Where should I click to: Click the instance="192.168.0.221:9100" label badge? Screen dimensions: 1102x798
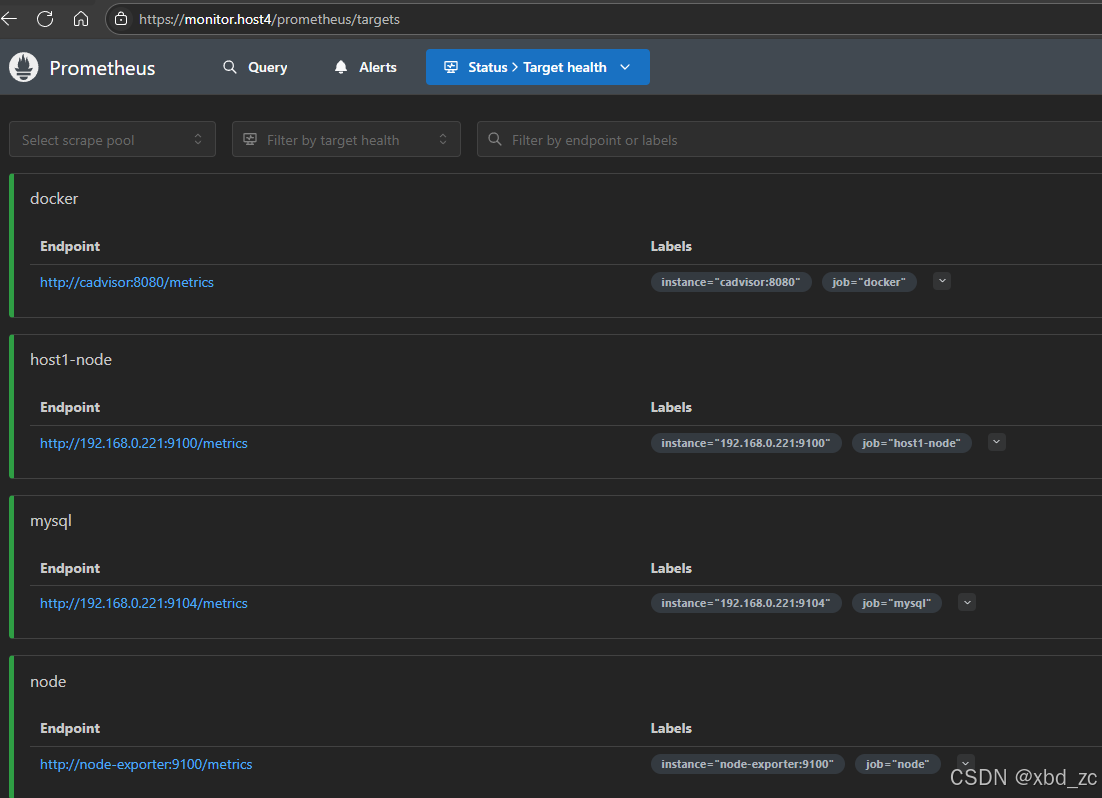click(746, 443)
